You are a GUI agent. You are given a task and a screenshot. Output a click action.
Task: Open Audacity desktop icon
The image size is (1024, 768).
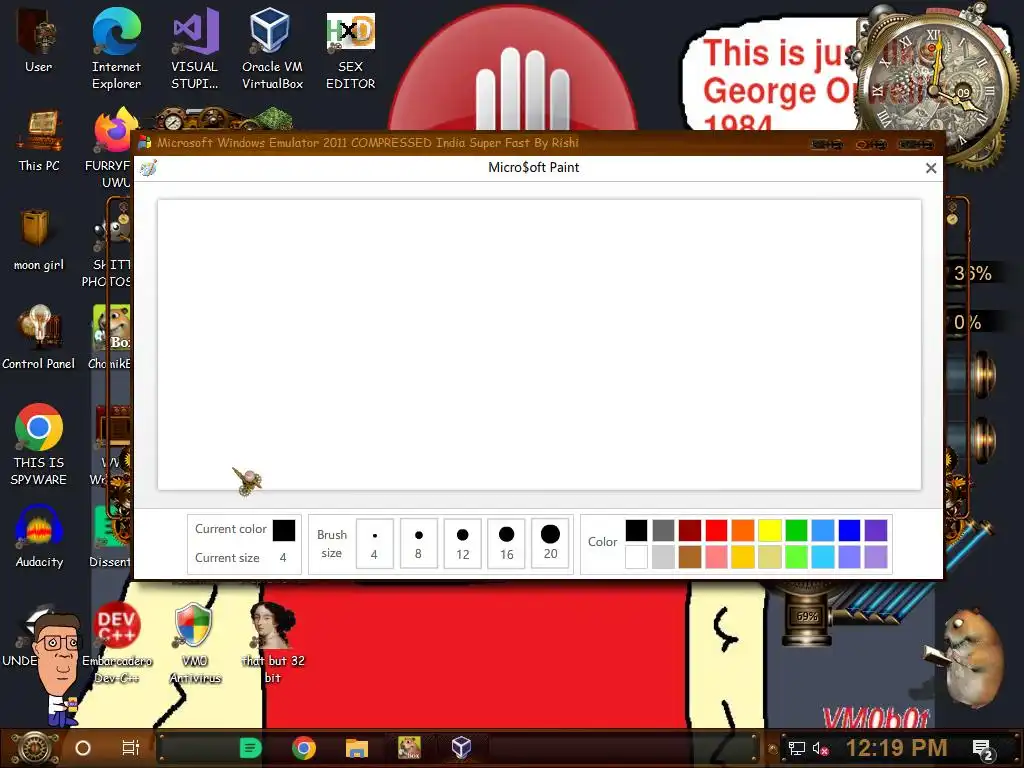point(39,536)
